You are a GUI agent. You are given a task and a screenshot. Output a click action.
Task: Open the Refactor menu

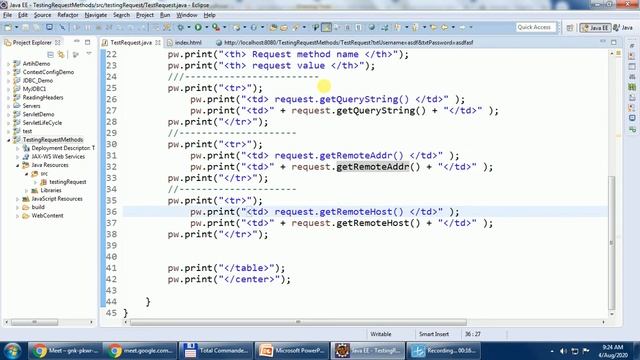(68, 15)
